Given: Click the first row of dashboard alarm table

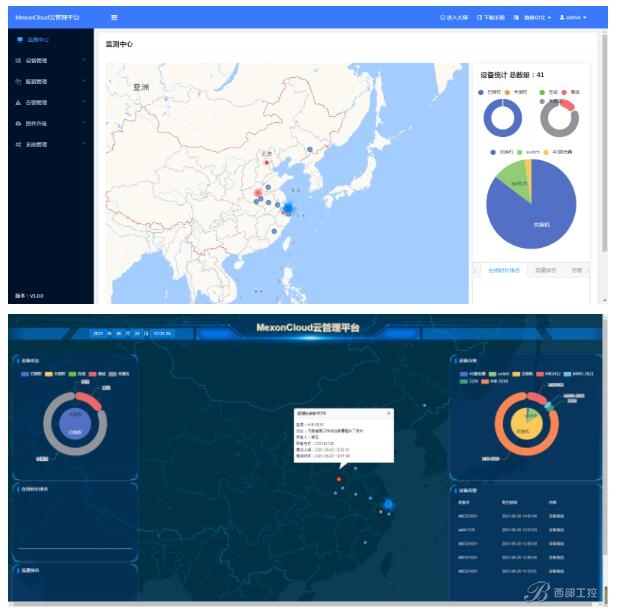Looking at the screenshot, I should (525, 516).
